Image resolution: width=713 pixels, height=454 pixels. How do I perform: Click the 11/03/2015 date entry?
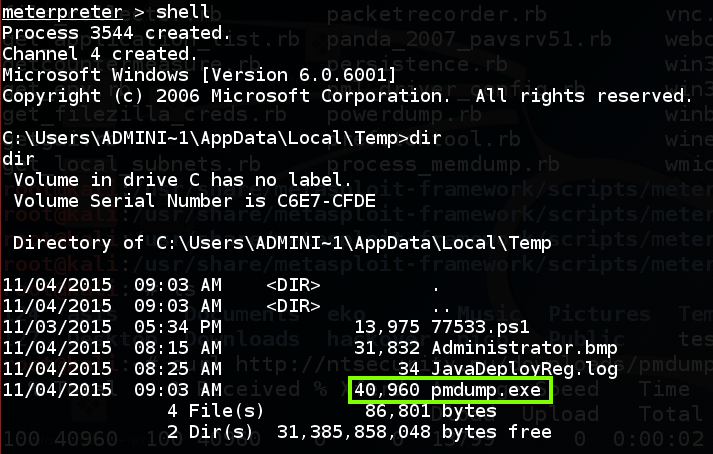click(x=58, y=328)
